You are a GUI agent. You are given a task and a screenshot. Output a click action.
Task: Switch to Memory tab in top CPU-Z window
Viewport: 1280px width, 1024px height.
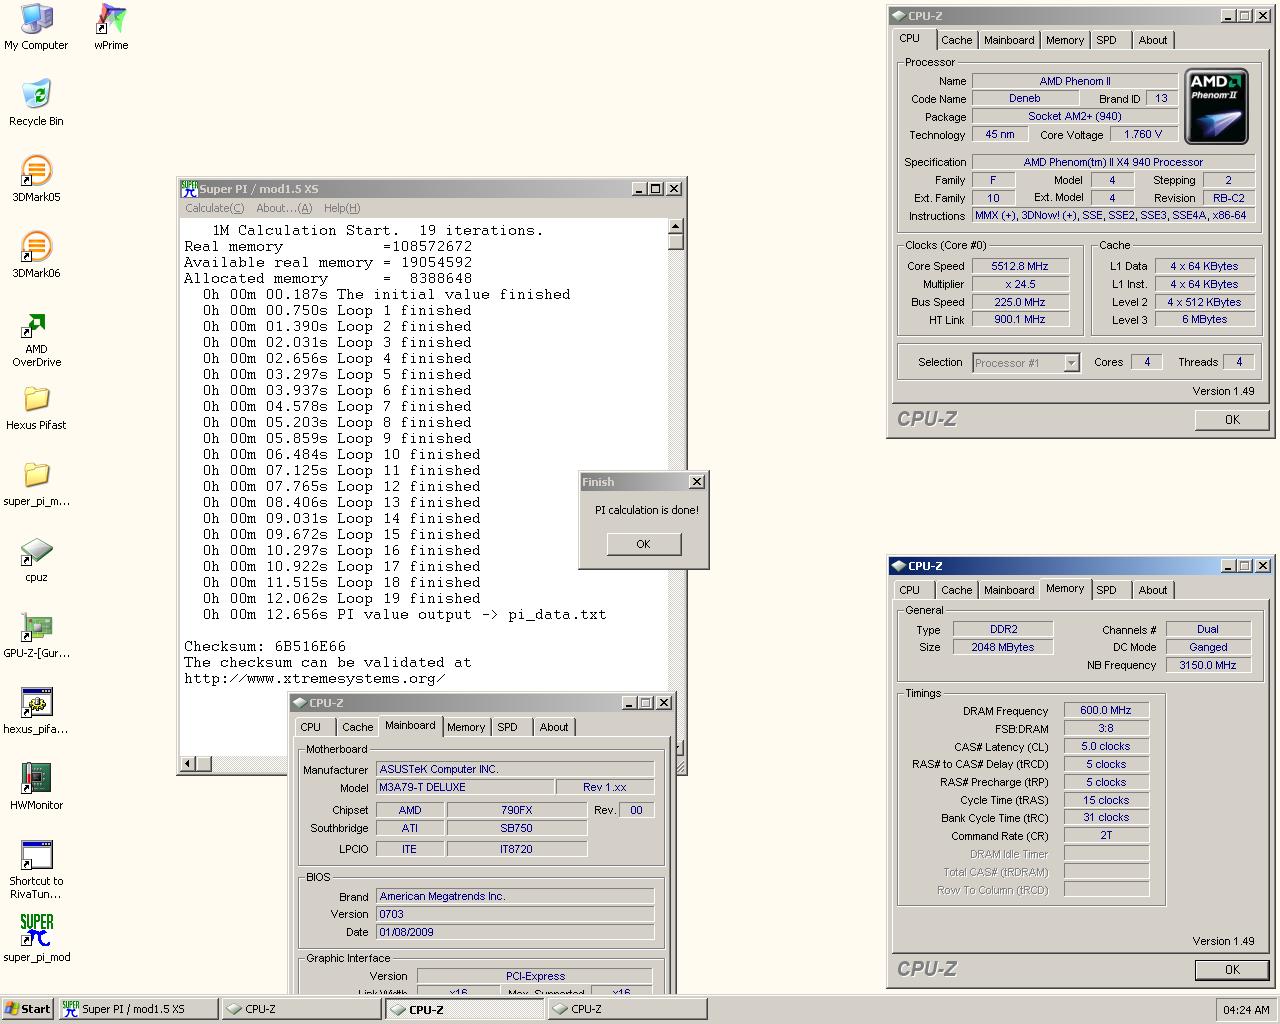coord(1064,40)
